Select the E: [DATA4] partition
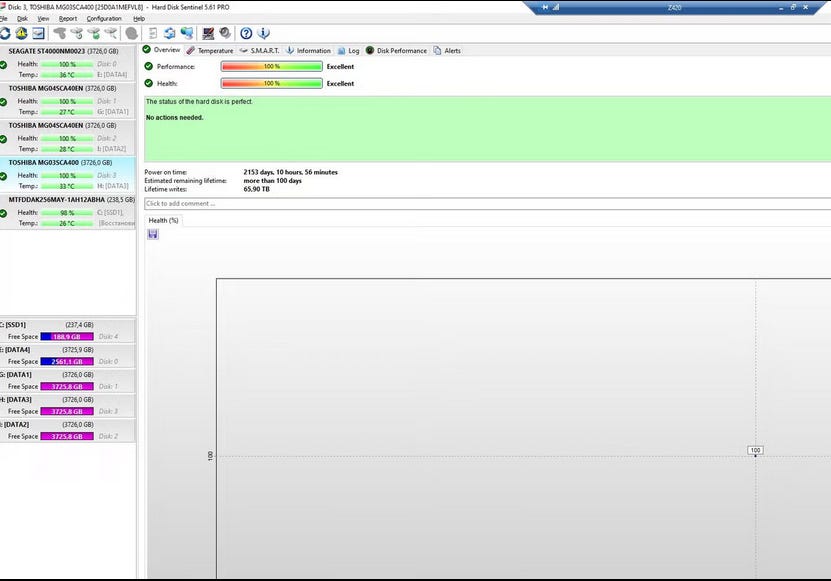 [x=68, y=356]
